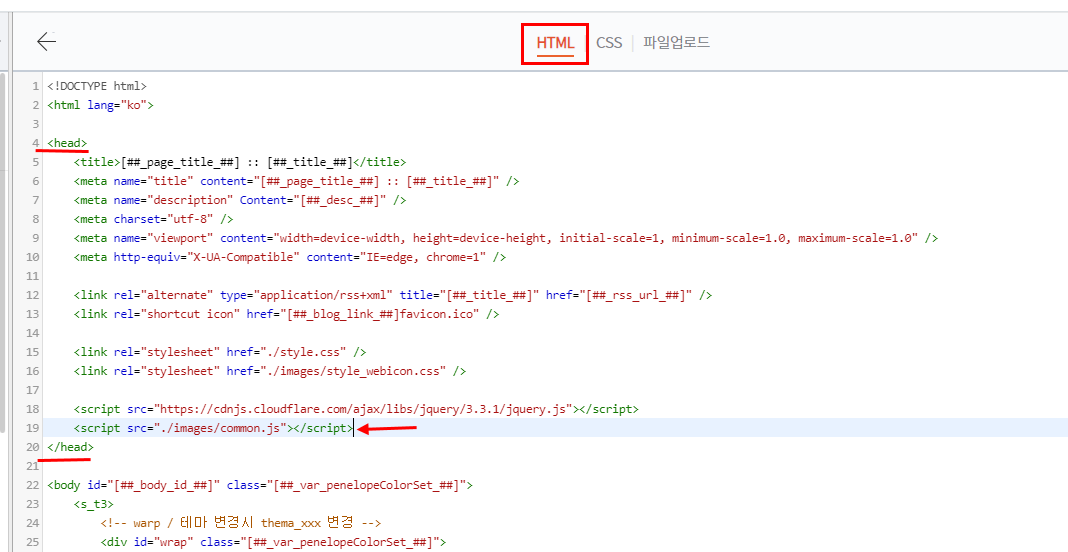The image size is (1068, 552).
Task: Open the 파일업로드 tab
Action: coord(676,43)
